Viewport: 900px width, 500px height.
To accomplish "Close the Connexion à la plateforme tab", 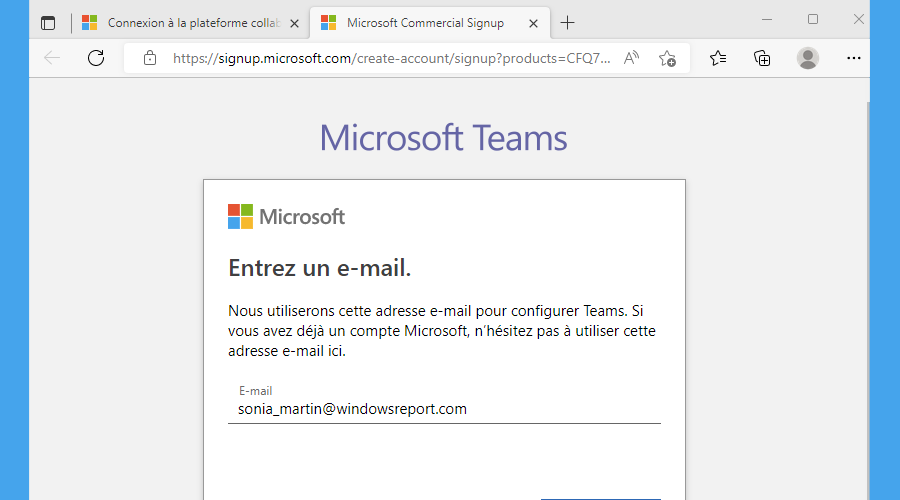I will pos(294,24).
